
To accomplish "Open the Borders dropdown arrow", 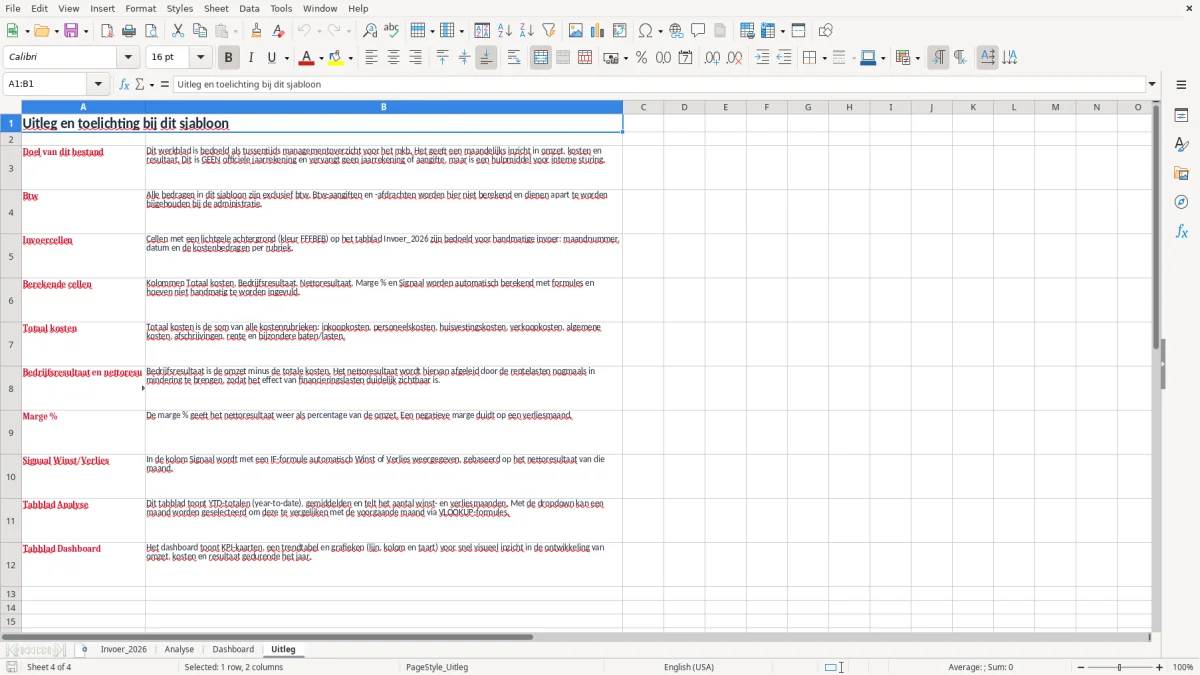I will tap(824, 58).
